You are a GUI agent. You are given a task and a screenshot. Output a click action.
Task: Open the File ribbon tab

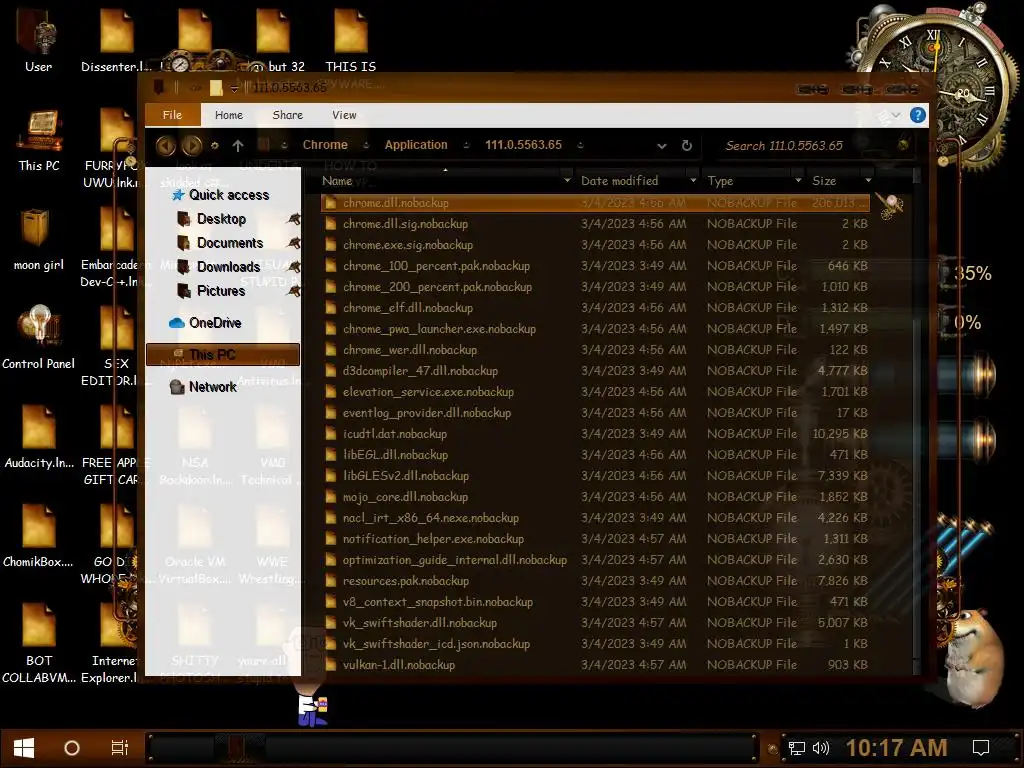(x=172, y=115)
